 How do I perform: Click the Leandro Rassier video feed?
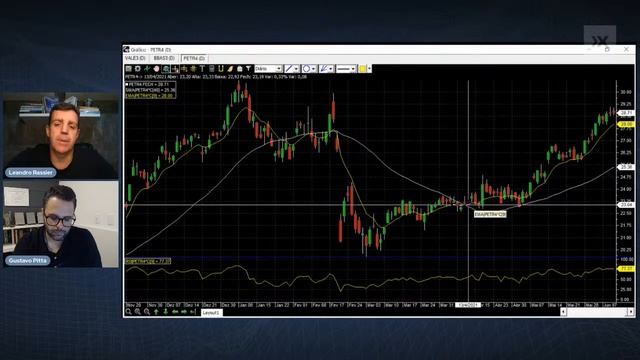(x=61, y=136)
